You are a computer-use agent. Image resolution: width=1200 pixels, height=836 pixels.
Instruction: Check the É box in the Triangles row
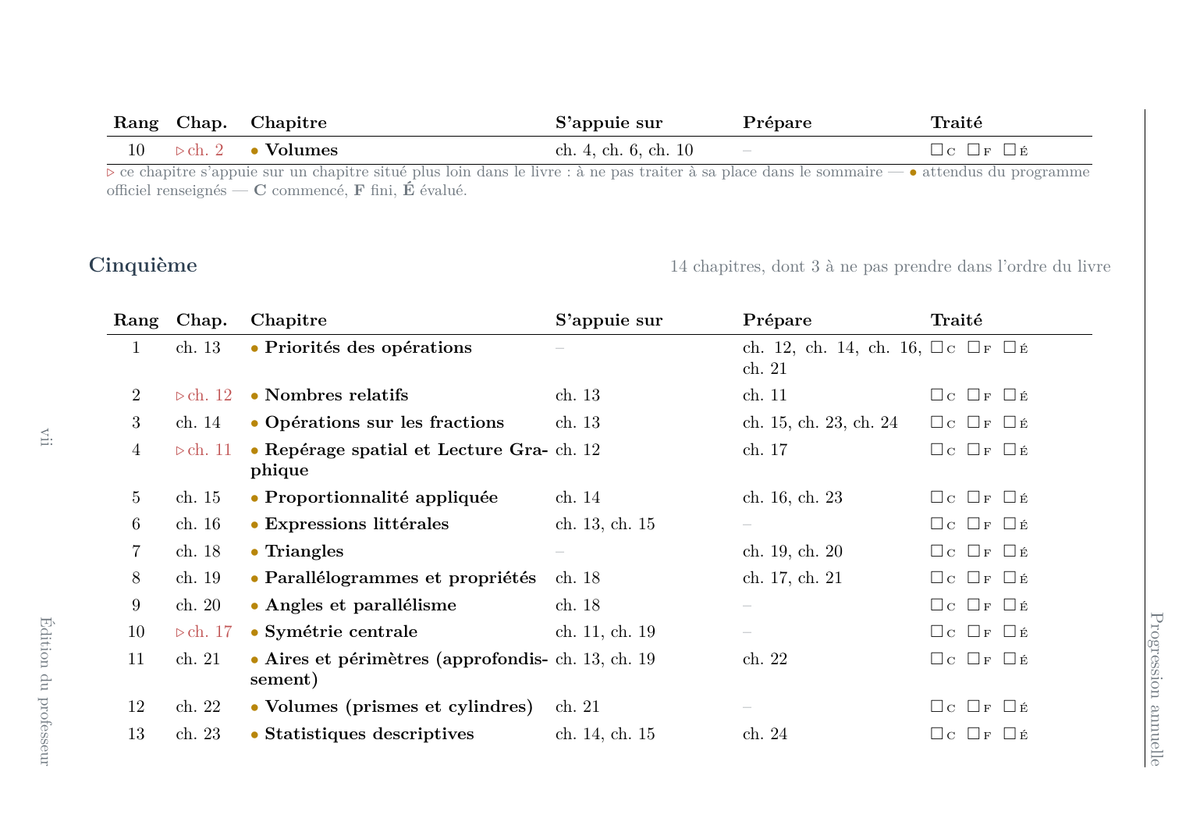click(x=1010, y=551)
